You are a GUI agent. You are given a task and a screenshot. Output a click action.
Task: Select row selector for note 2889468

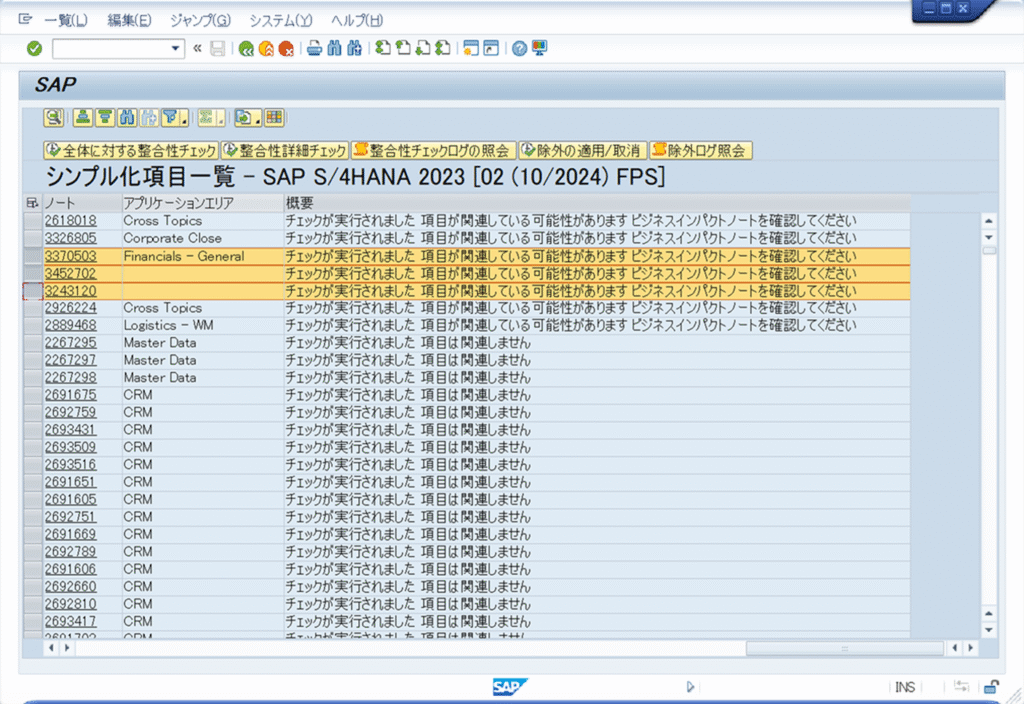click(x=33, y=325)
